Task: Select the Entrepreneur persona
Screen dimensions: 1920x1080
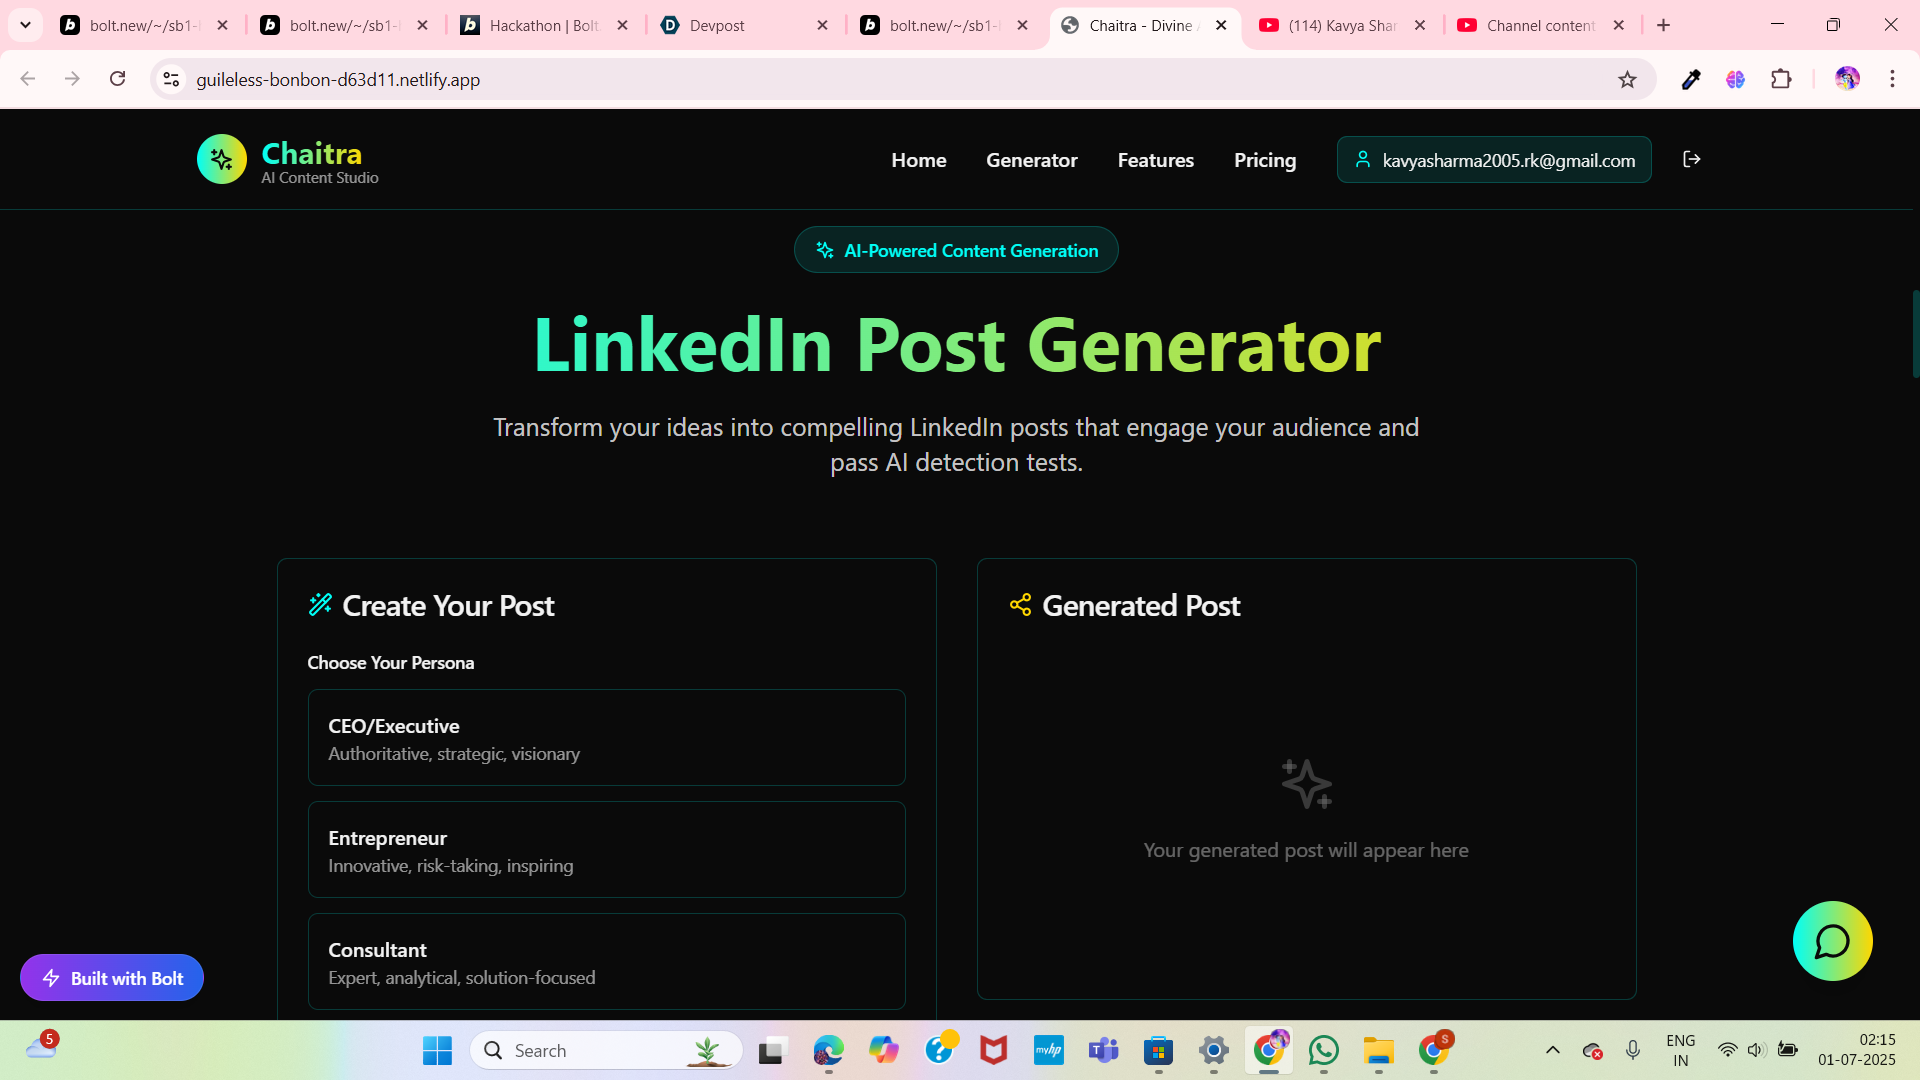Action: click(606, 850)
